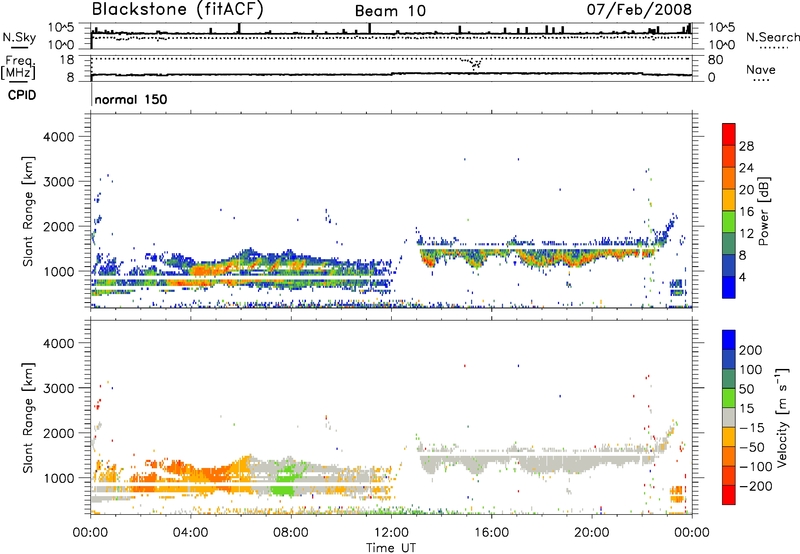
Task: Click the blue bottom of power color bar
Action: click(729, 287)
